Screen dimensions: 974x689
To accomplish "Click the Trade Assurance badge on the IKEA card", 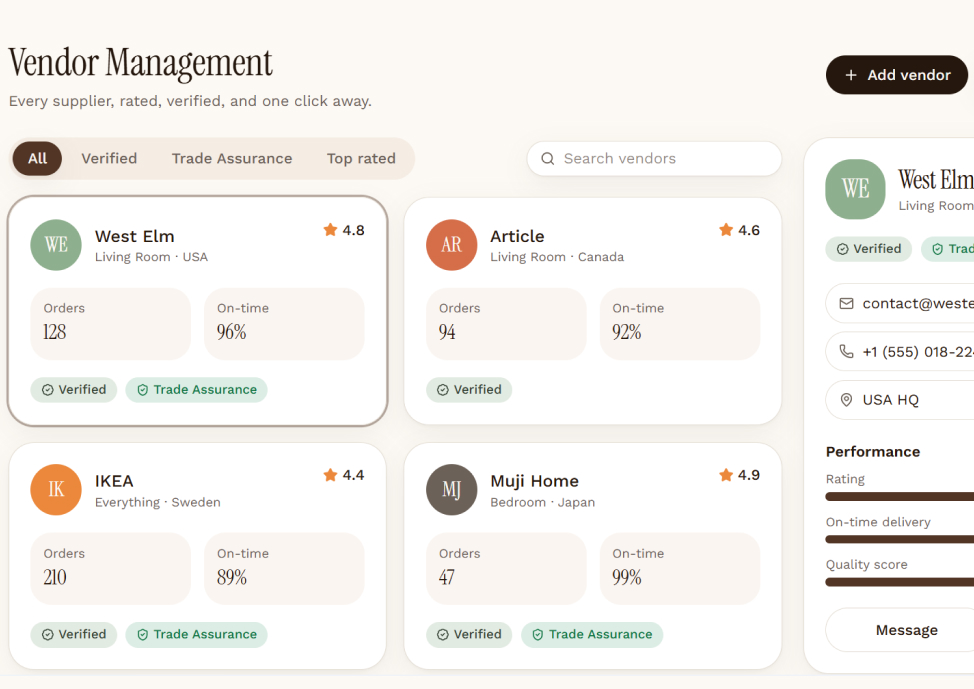I will [196, 634].
